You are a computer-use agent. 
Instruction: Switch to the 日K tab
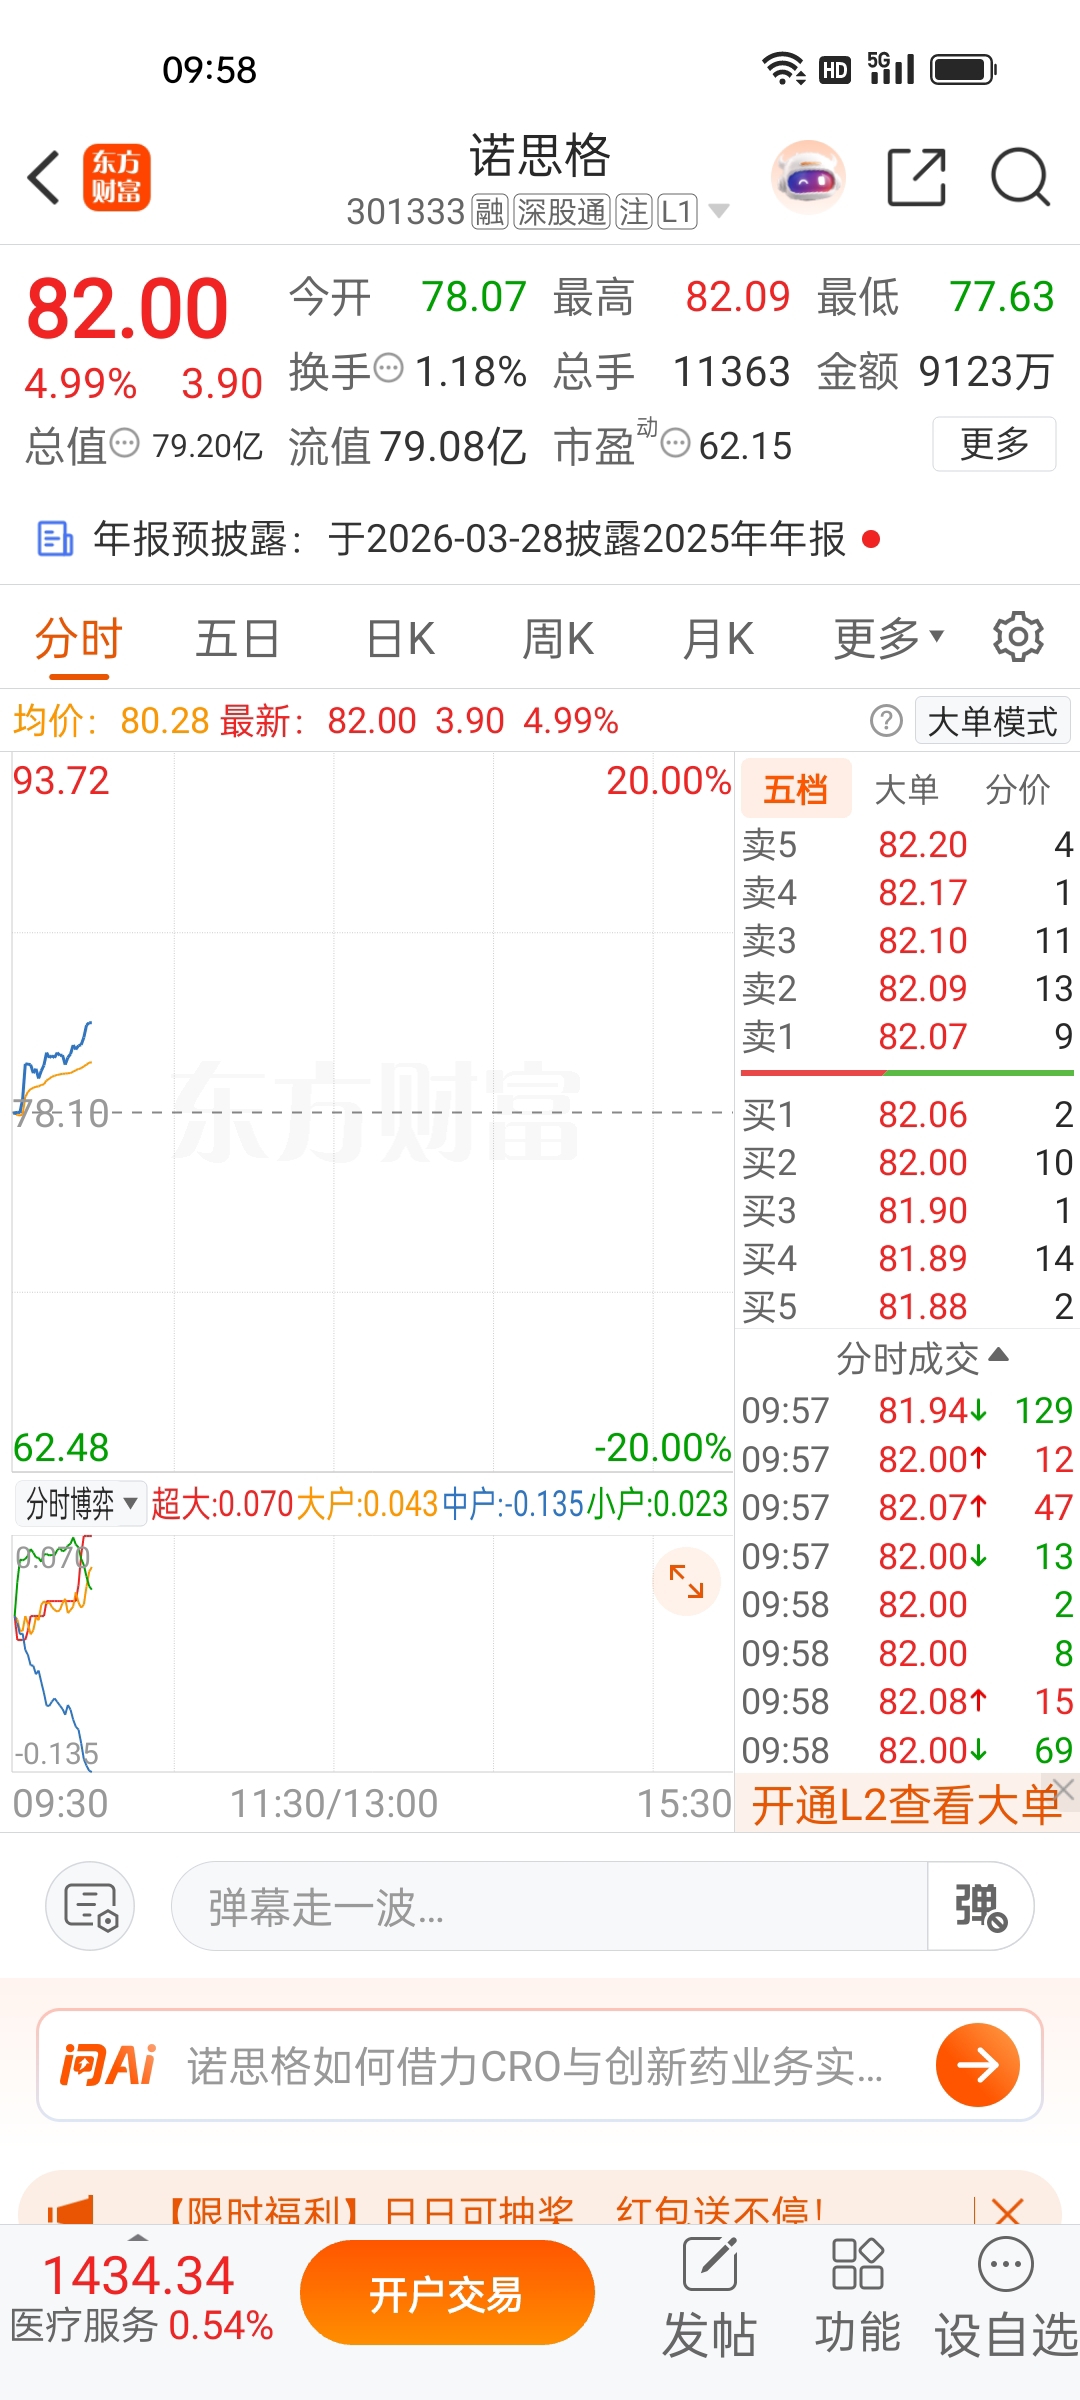pos(400,638)
